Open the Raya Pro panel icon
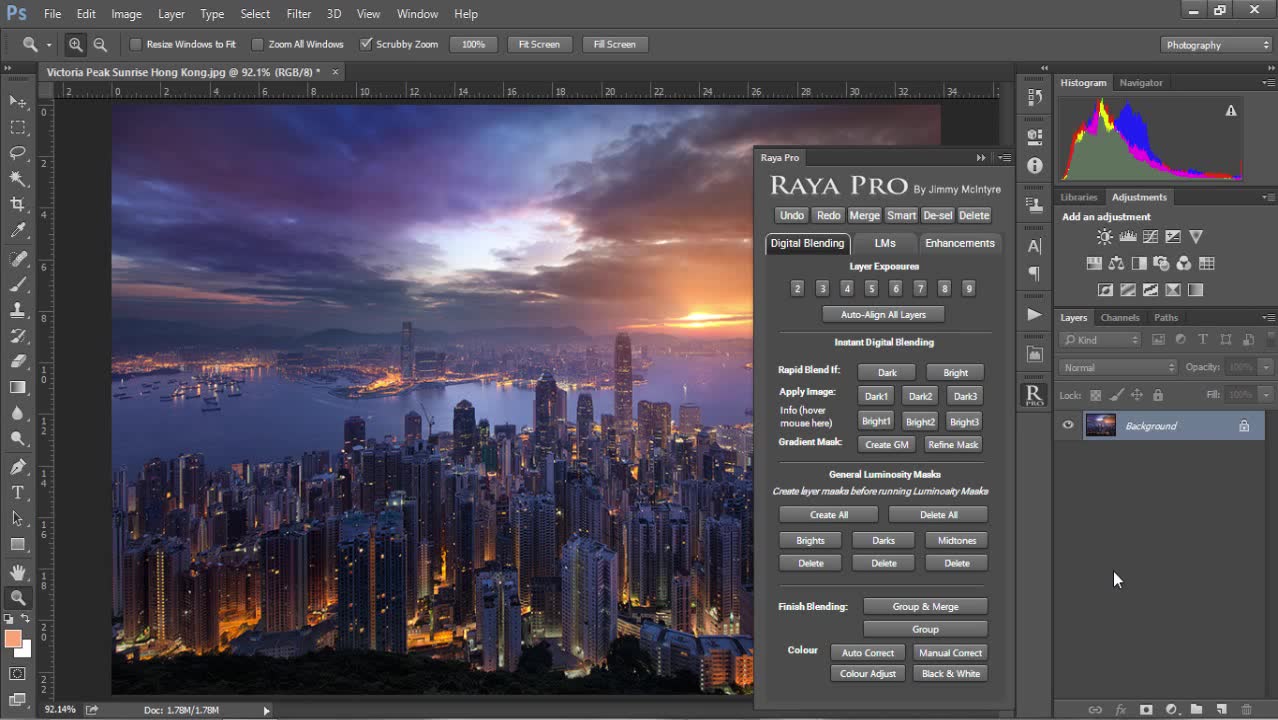This screenshot has width=1278, height=720. tap(1035, 393)
